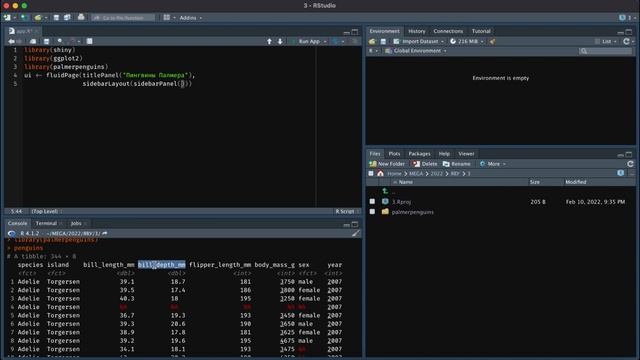Switch to the Connections tab
The image size is (640, 360).
pos(448,31)
